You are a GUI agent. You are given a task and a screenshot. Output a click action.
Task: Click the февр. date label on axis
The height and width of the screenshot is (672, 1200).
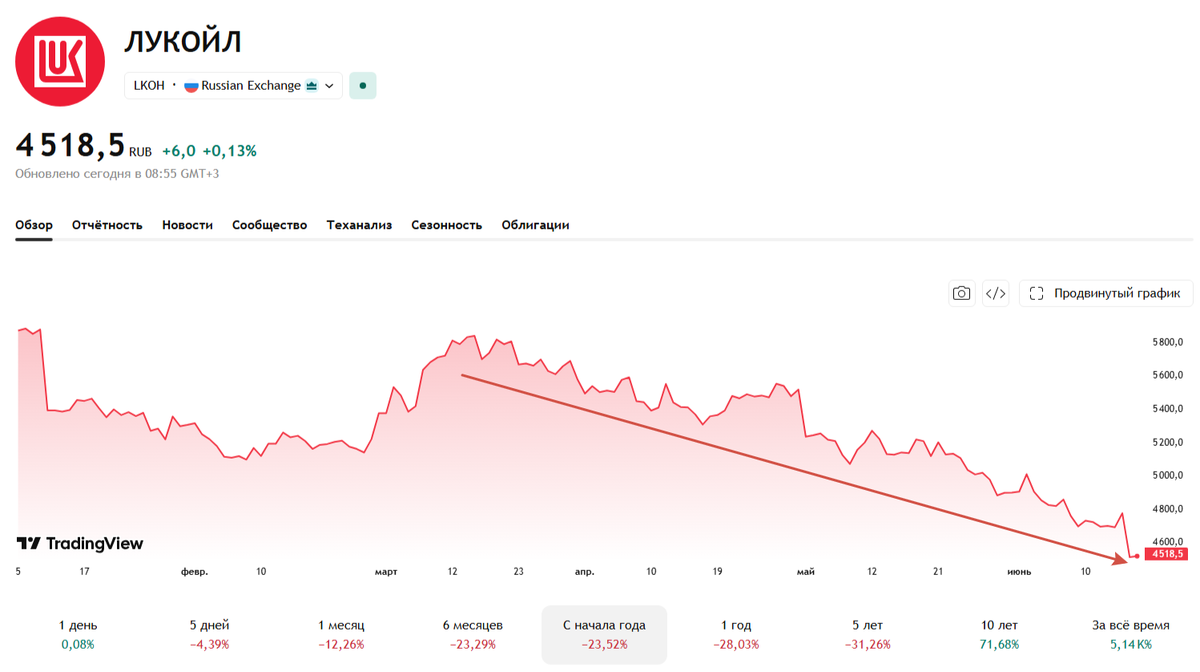pyautogui.click(x=194, y=572)
